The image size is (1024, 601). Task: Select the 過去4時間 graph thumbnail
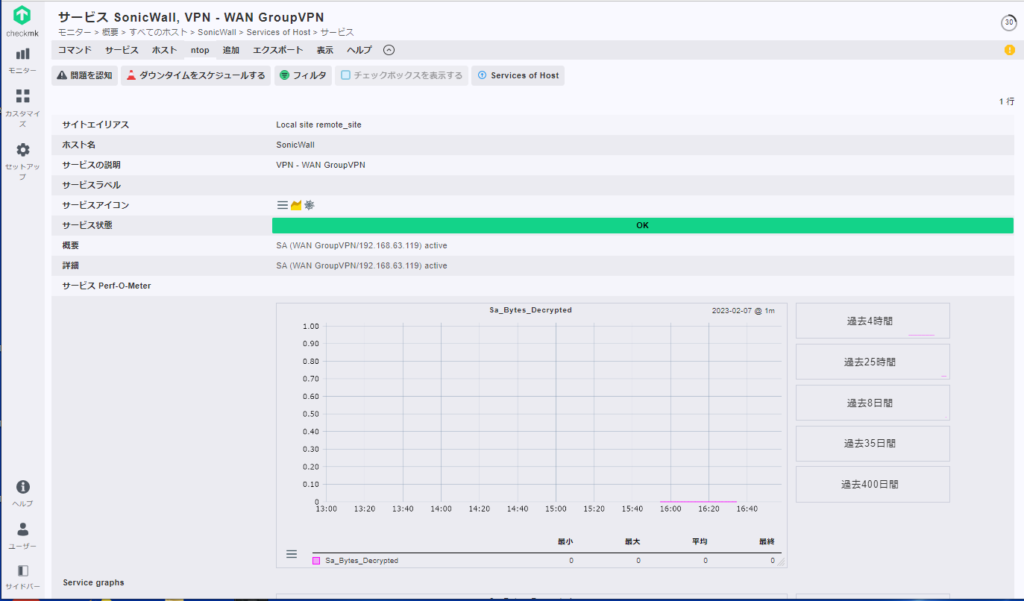point(872,321)
